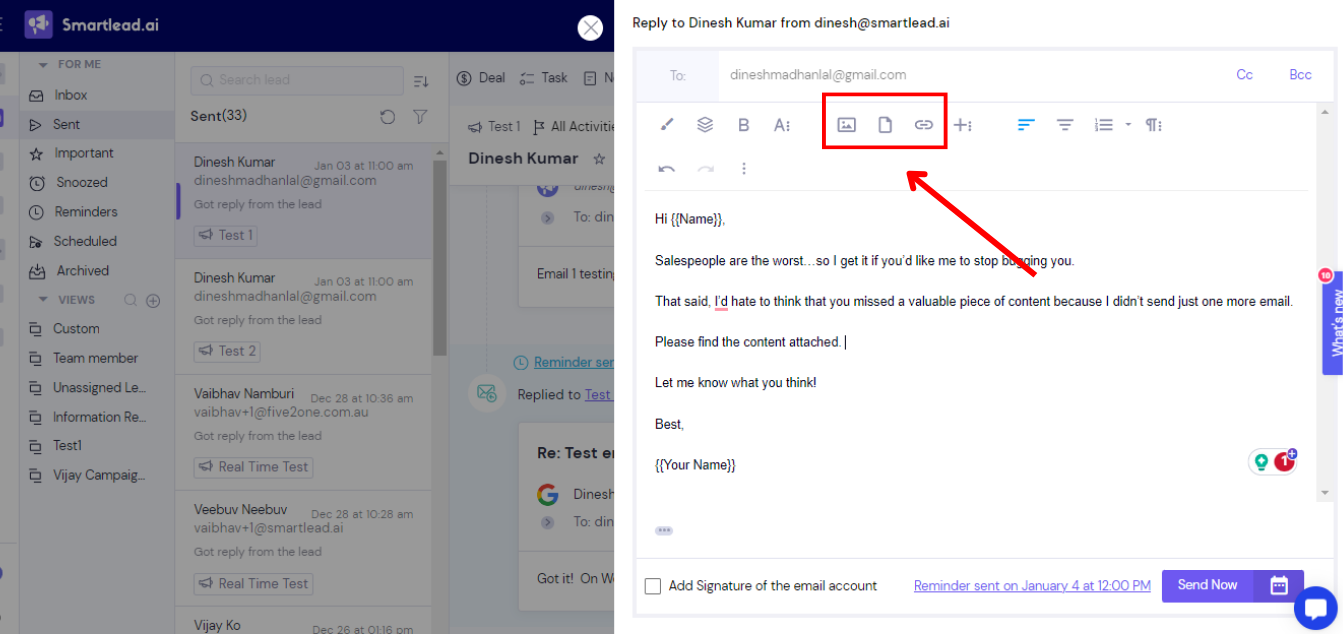Click the paragraph formatting icon
The height and width of the screenshot is (634, 1343).
coord(1153,124)
